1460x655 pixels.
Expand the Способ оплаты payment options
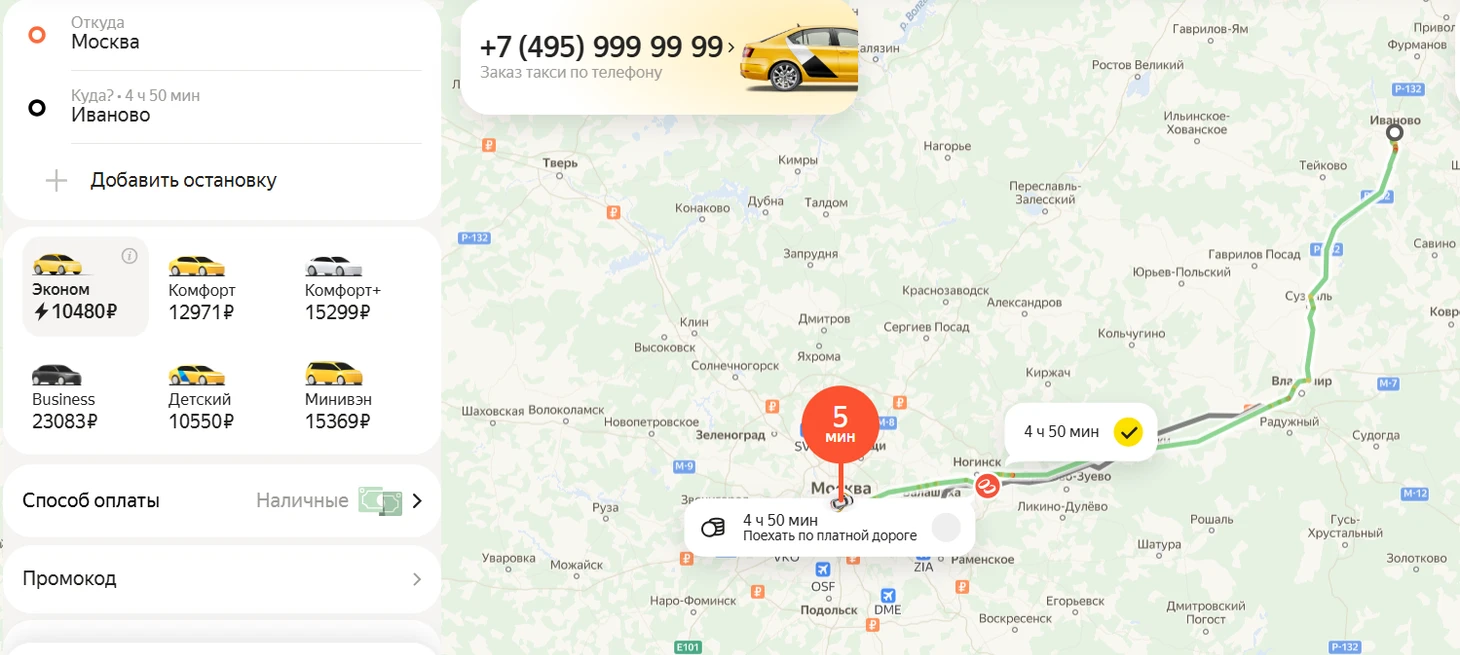222,500
